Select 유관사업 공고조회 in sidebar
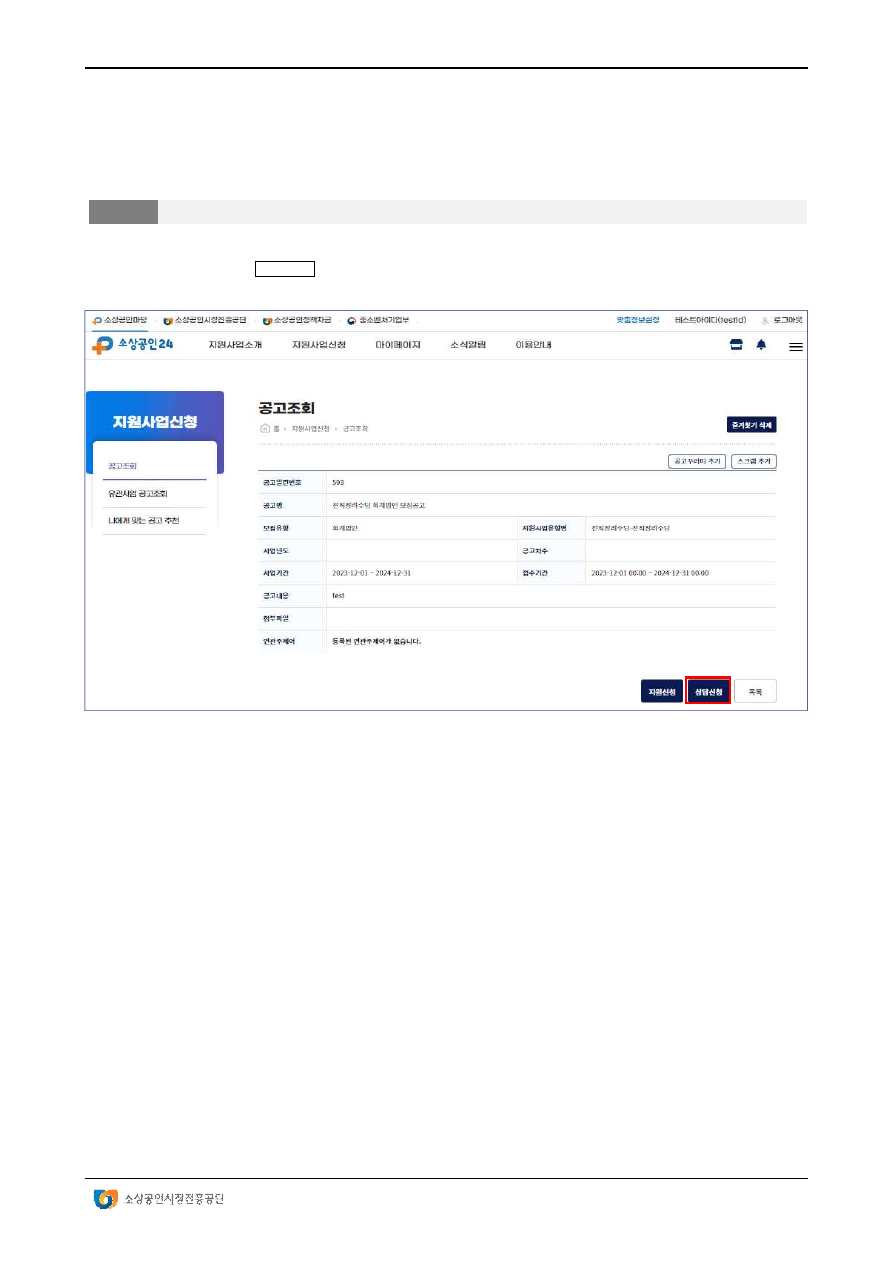This screenshot has height=1262, width=893. click(145, 493)
